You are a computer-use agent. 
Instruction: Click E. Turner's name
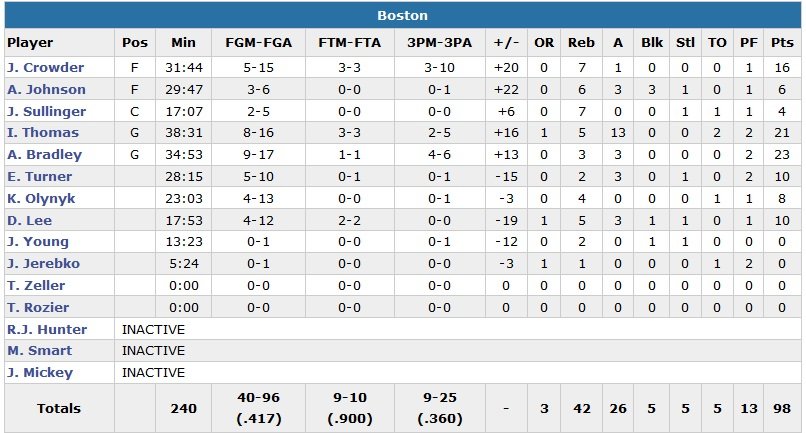(40, 176)
